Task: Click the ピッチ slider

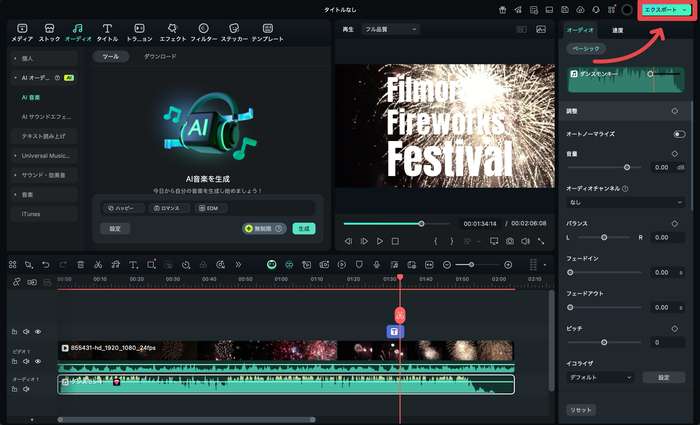Action: (x=604, y=342)
